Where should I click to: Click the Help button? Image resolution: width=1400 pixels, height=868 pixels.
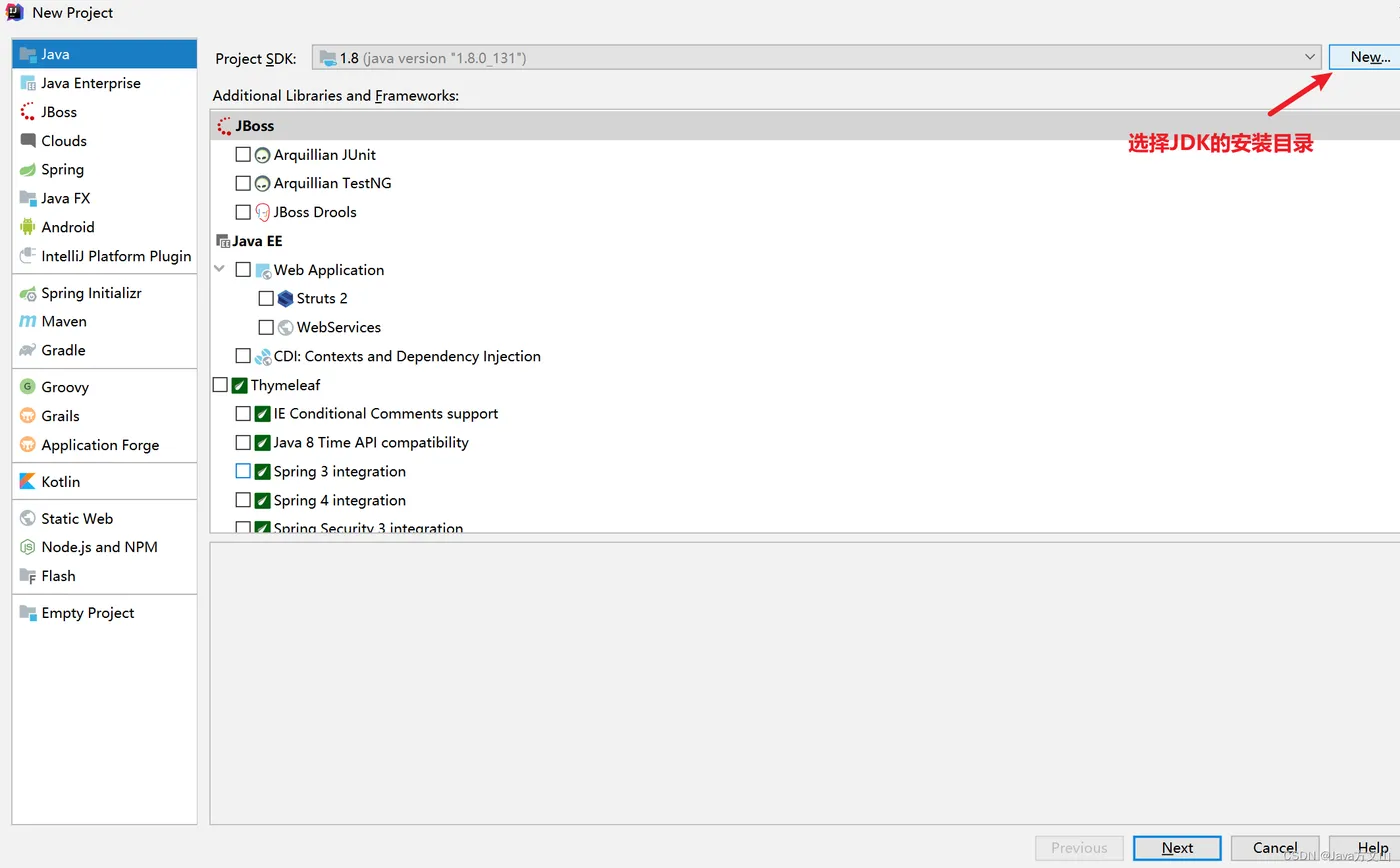[x=1365, y=848]
